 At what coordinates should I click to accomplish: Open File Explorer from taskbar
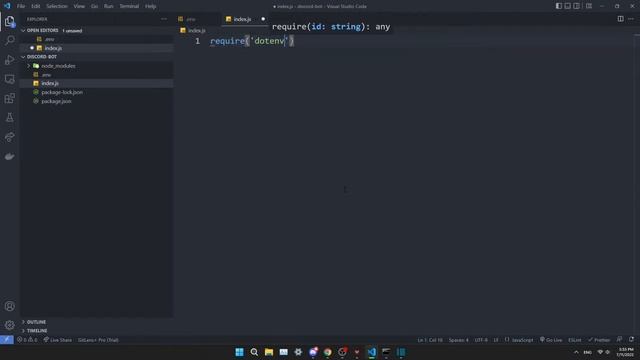[269, 352]
